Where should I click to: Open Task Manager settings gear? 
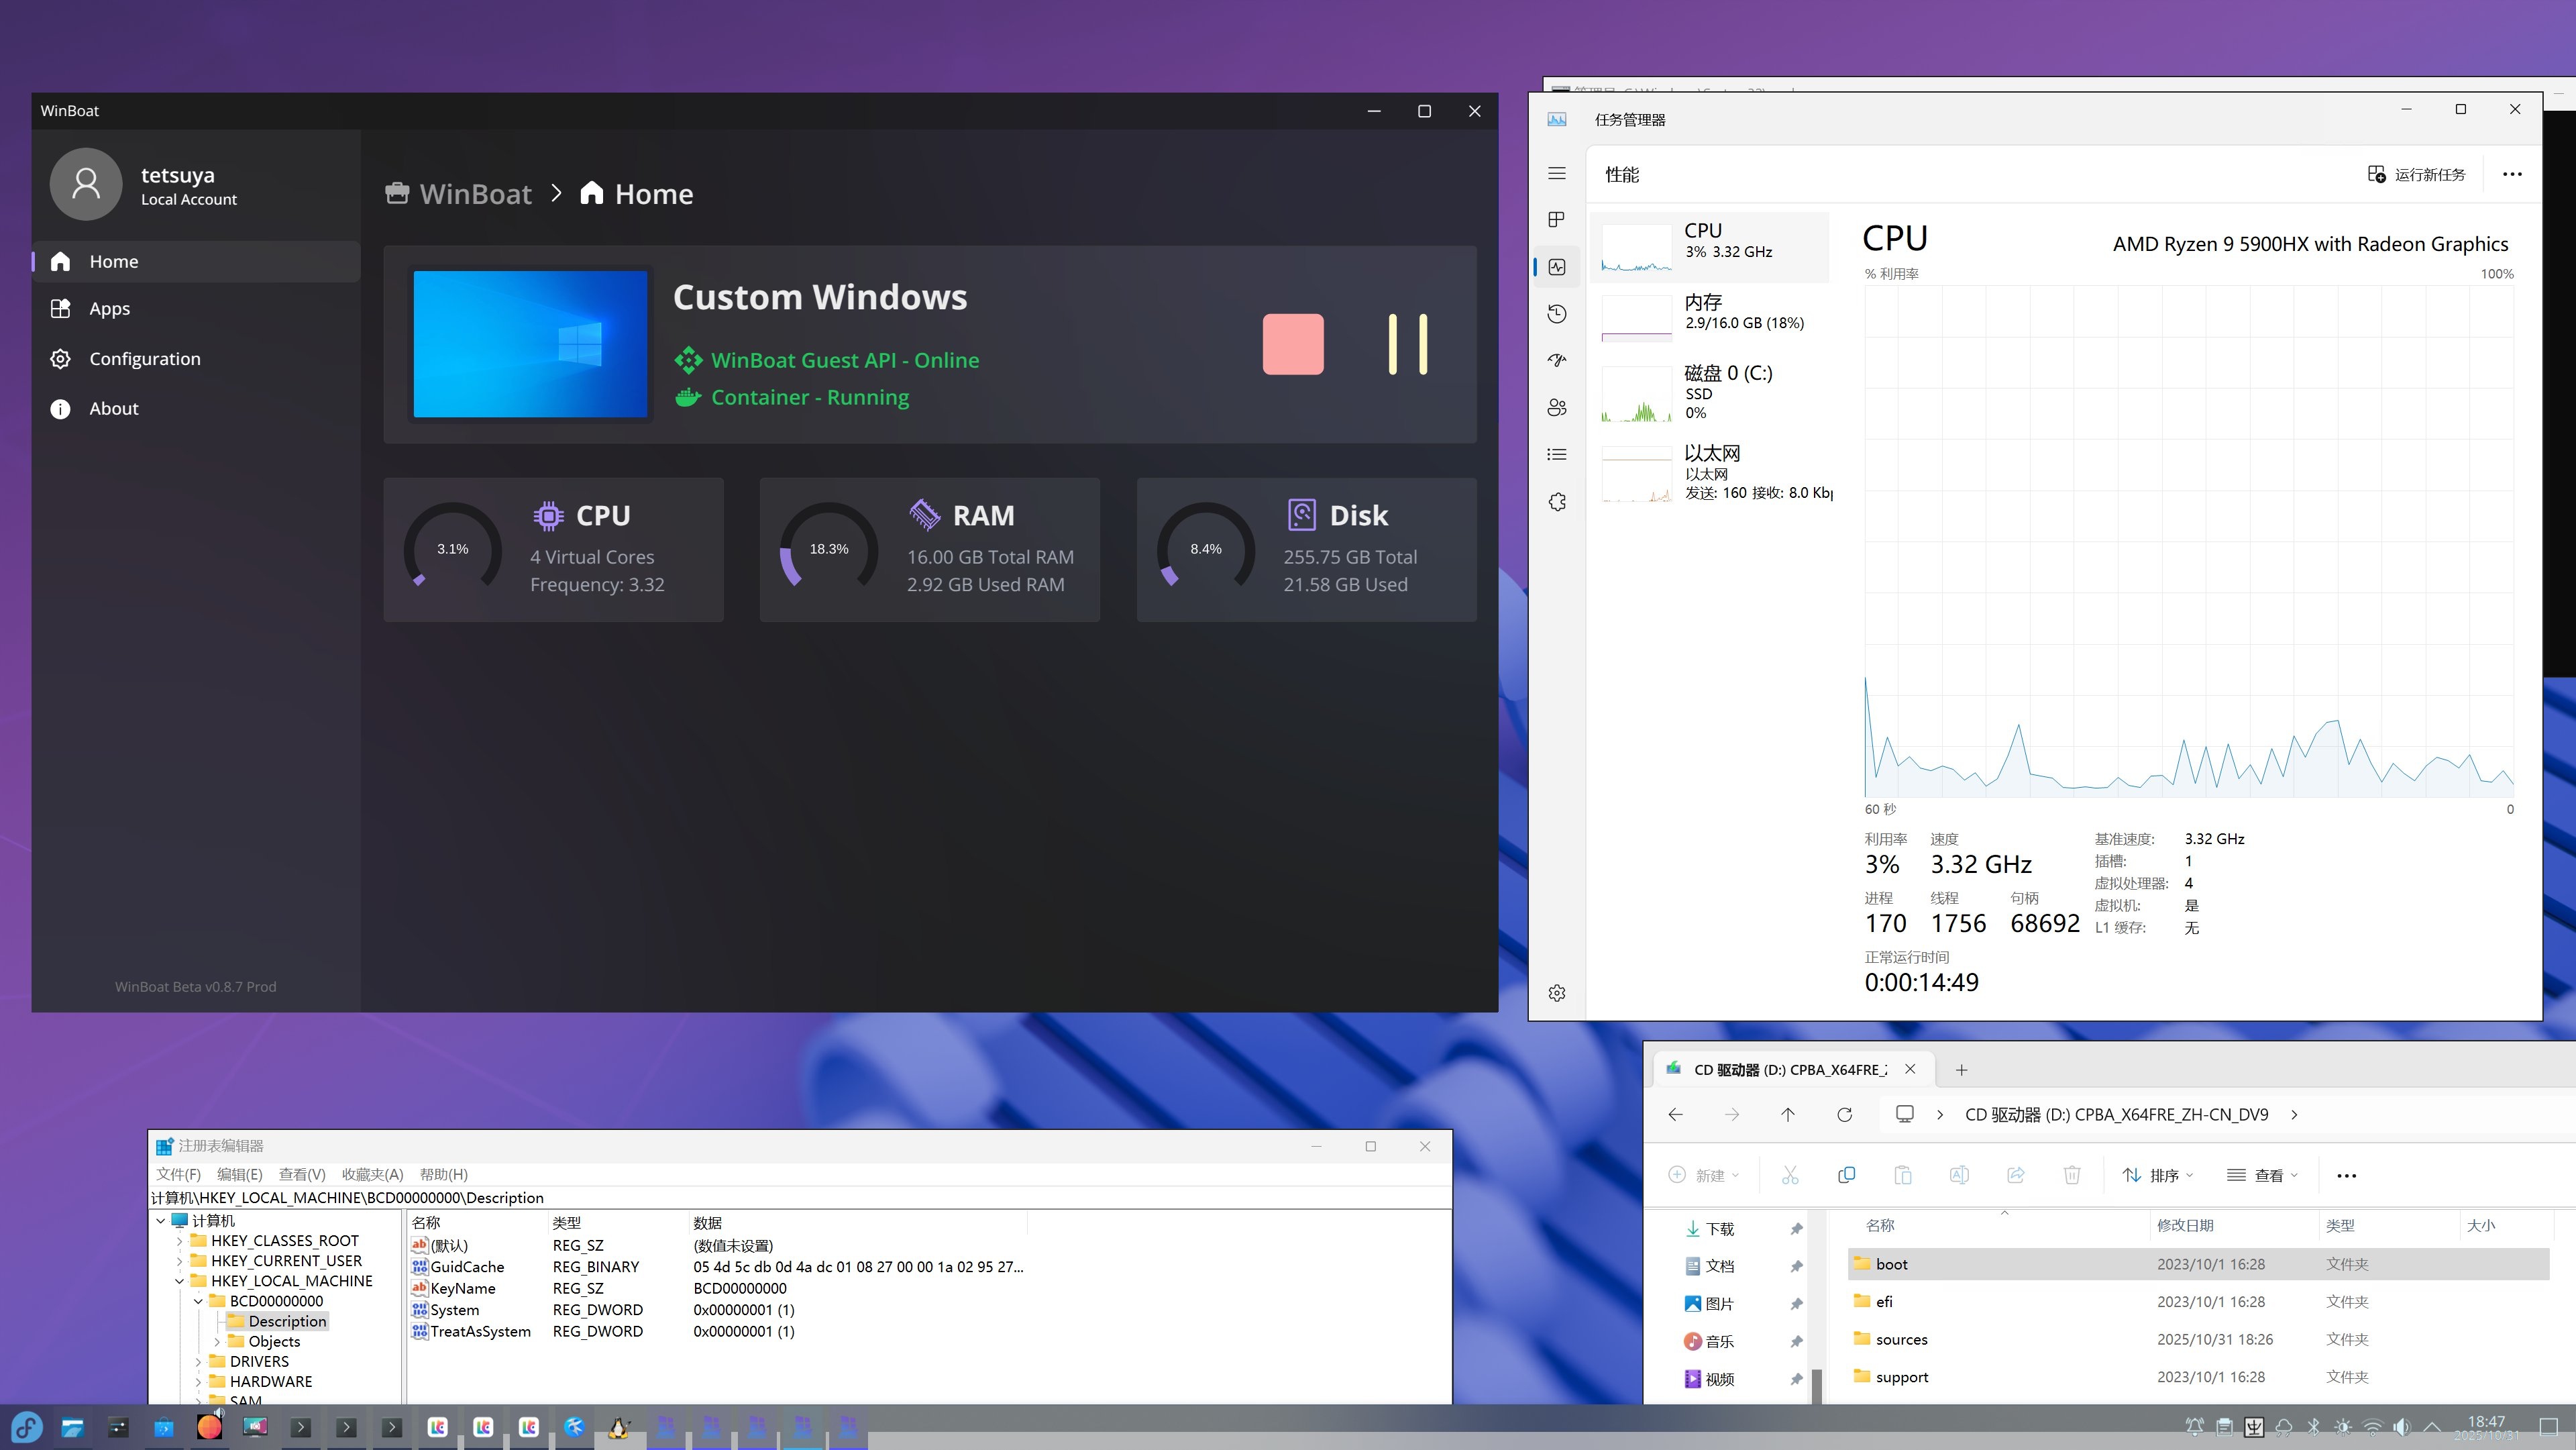(1557, 993)
